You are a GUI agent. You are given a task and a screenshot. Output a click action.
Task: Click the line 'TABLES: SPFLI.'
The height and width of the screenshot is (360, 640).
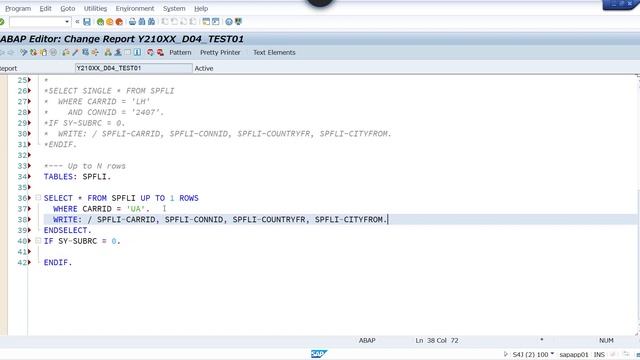(x=77, y=177)
